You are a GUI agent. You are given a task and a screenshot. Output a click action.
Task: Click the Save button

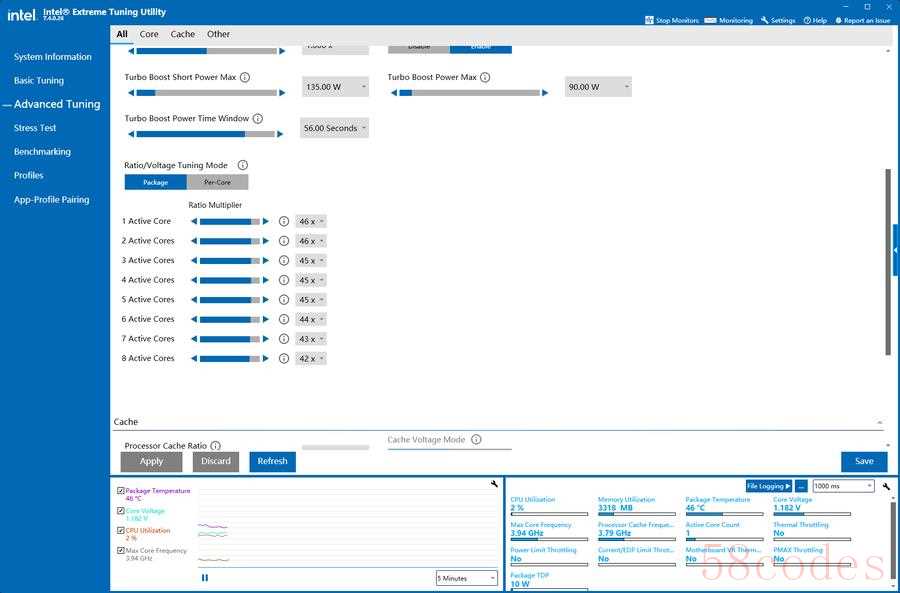point(864,462)
